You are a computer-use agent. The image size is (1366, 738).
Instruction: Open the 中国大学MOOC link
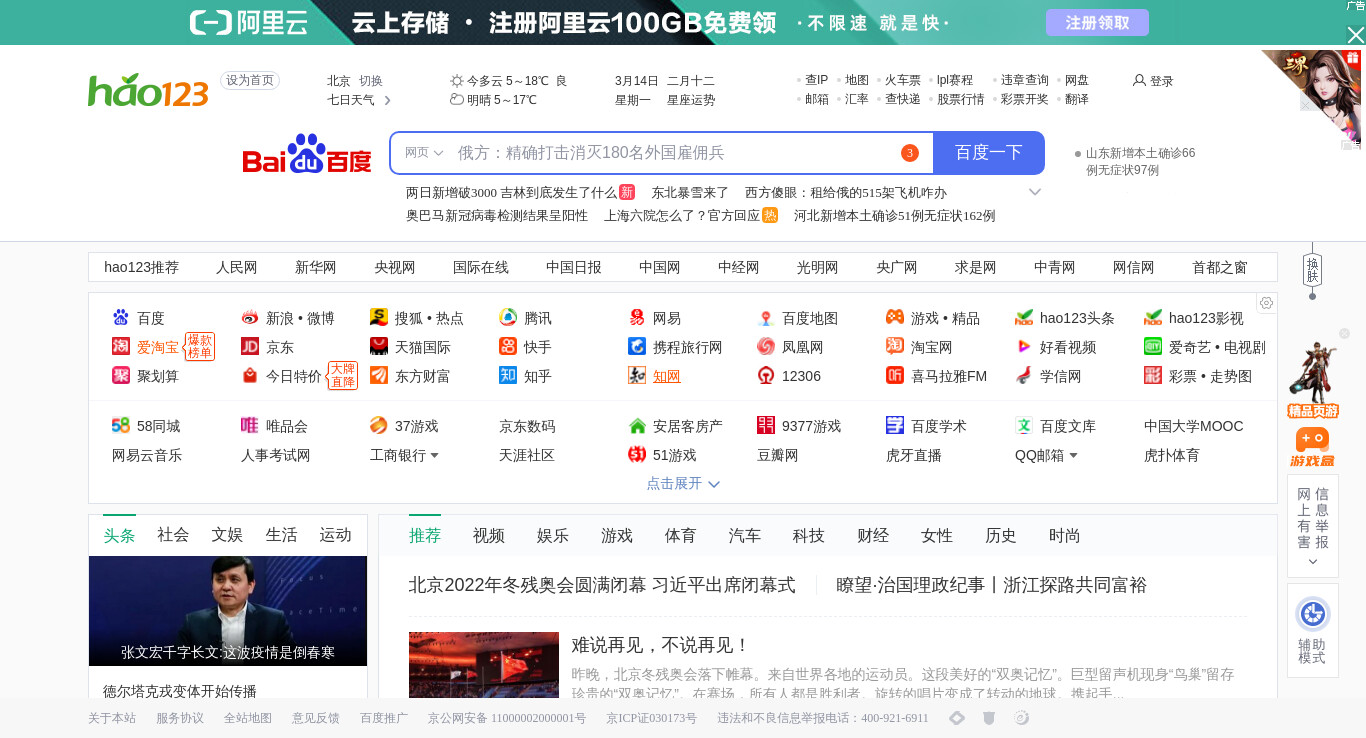click(x=1194, y=426)
